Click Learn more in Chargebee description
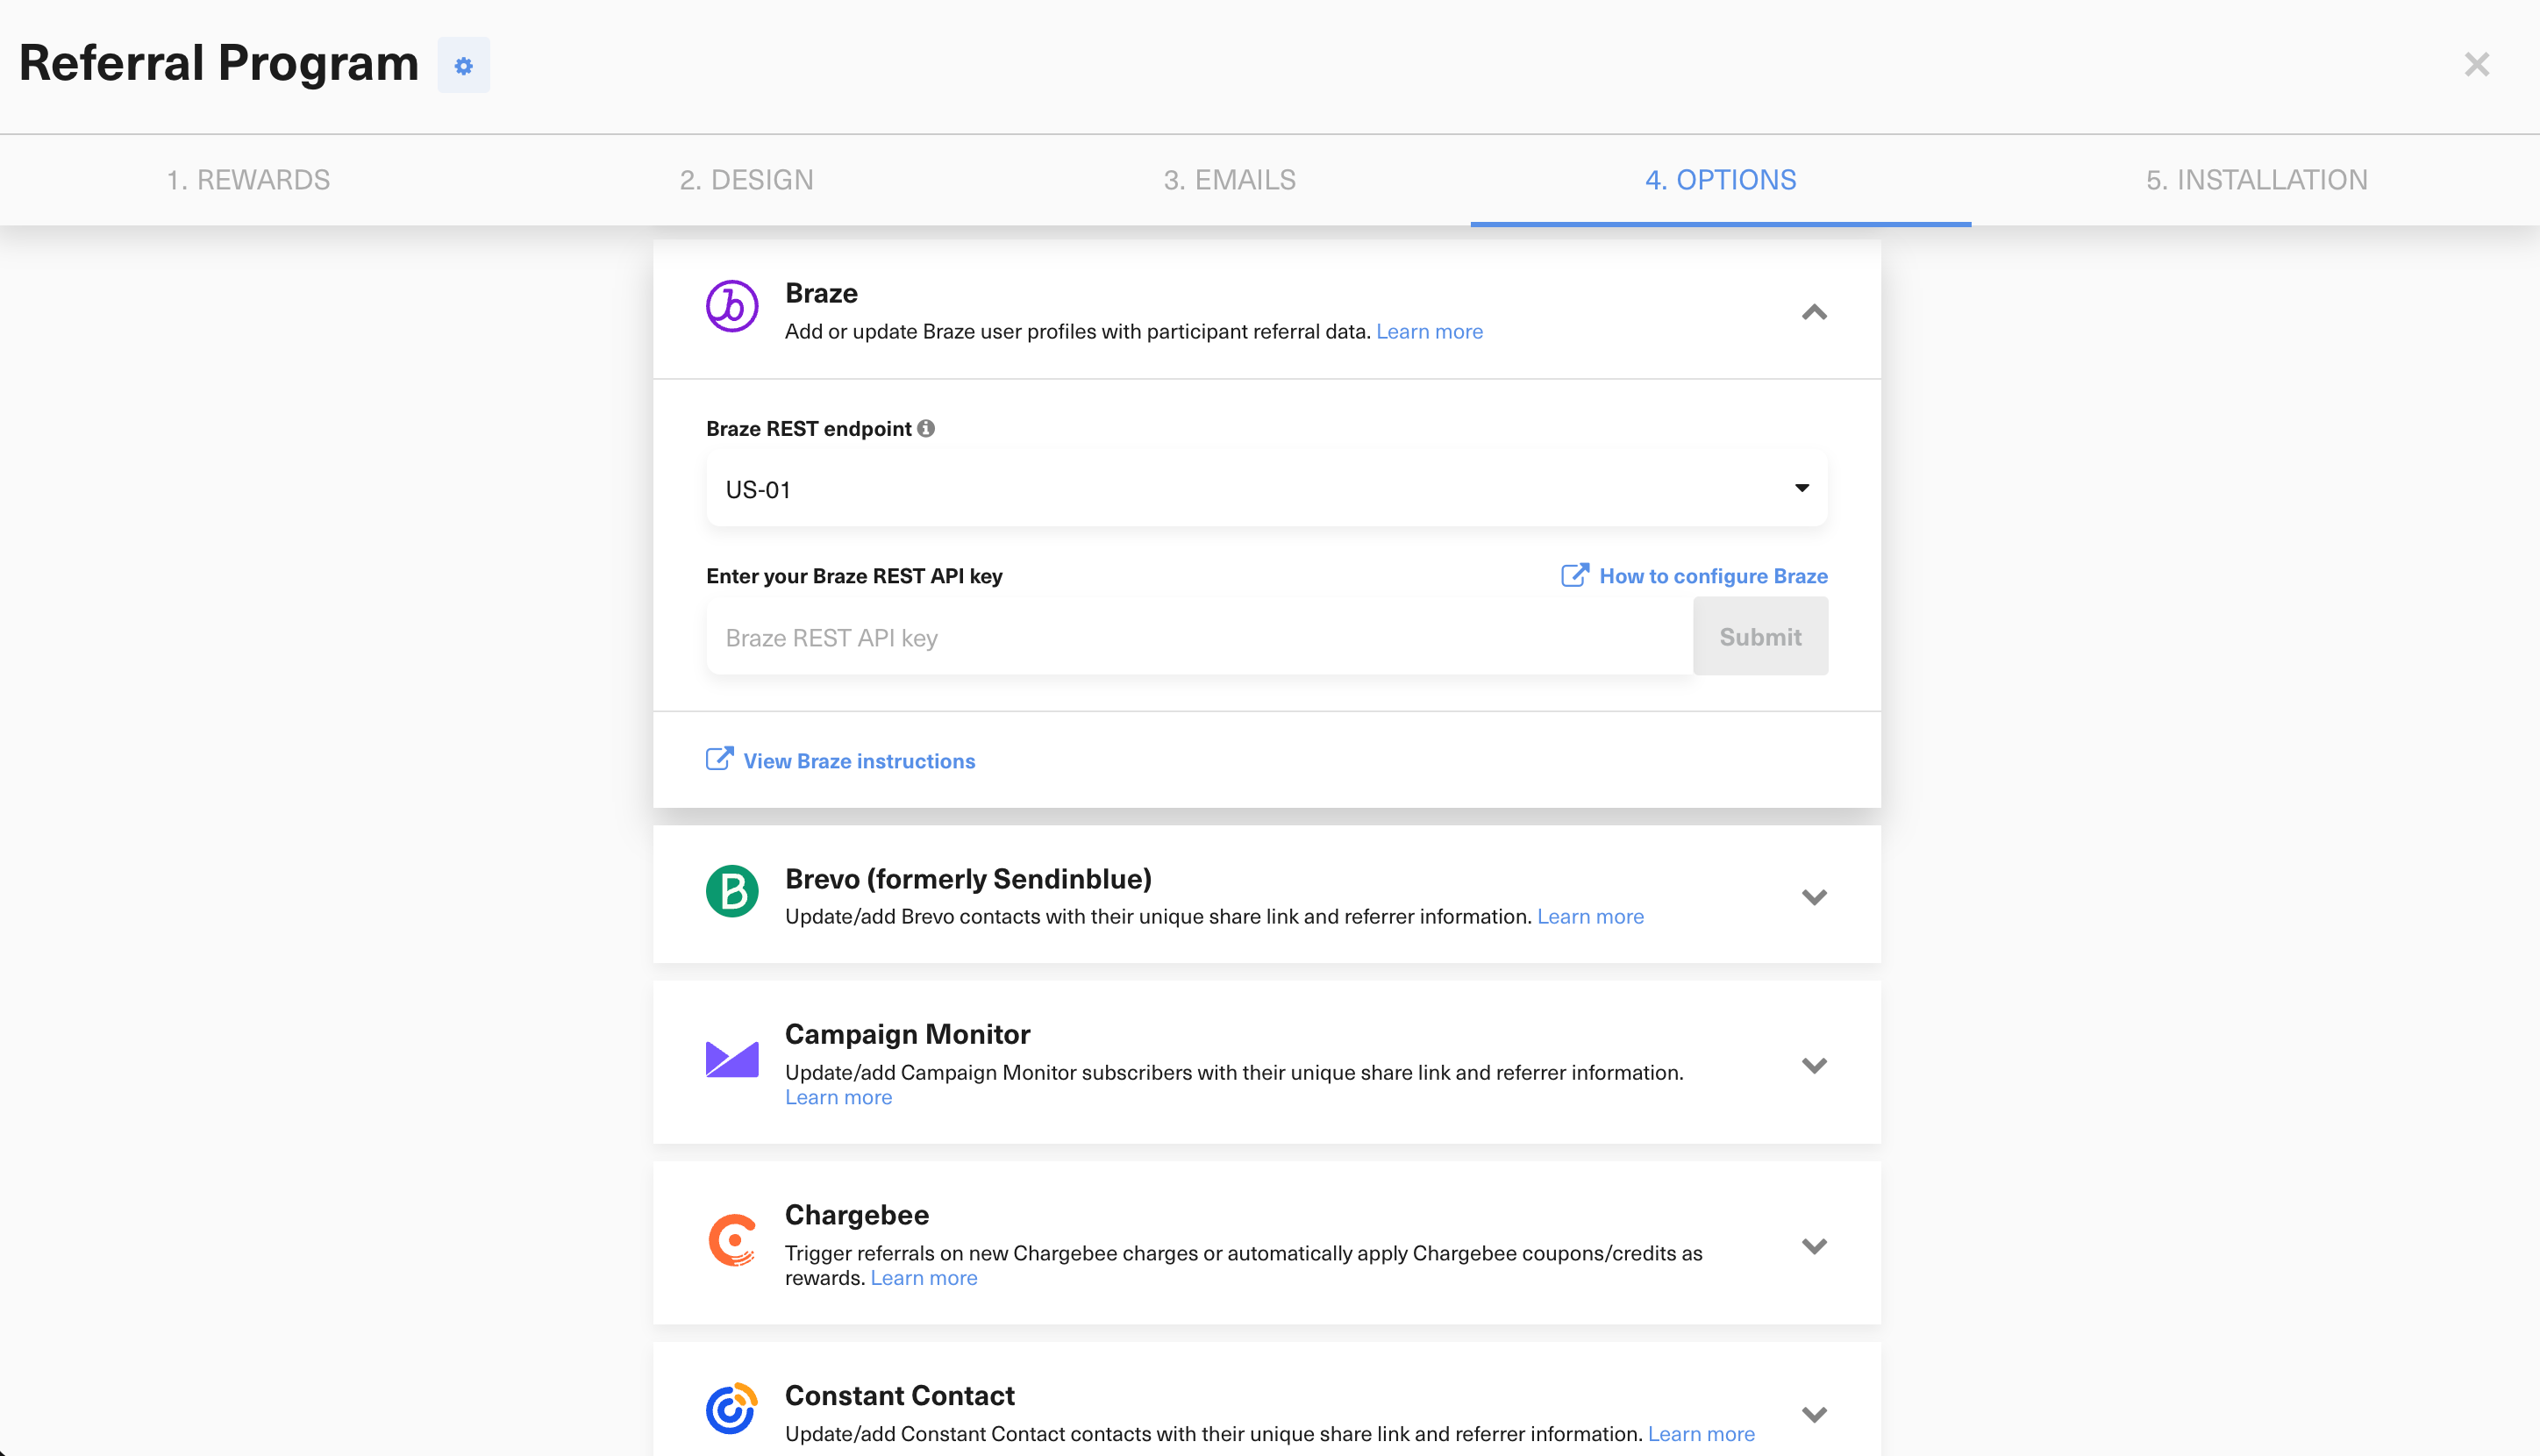 [924, 1278]
